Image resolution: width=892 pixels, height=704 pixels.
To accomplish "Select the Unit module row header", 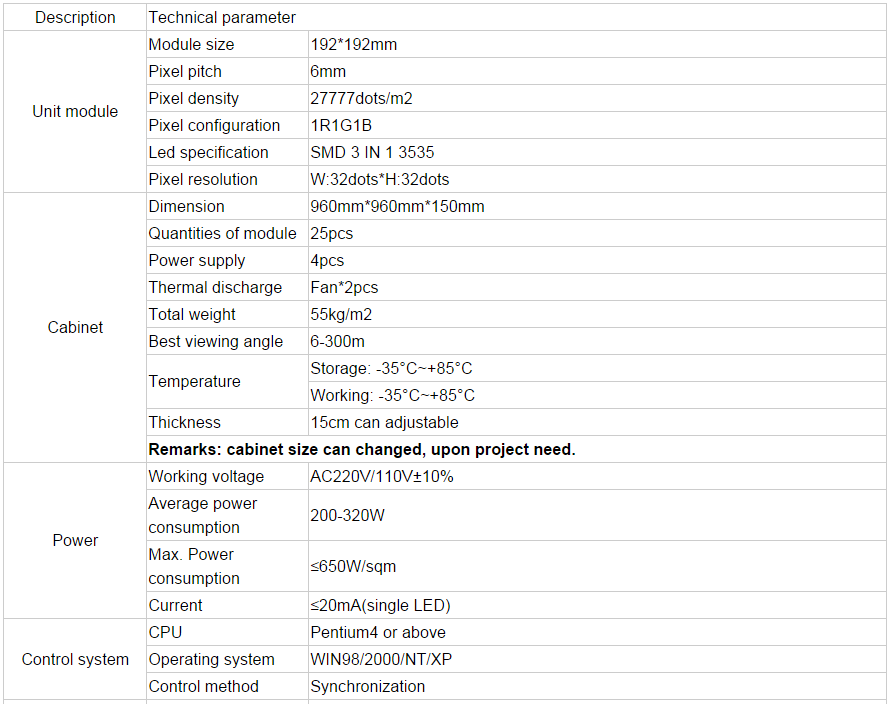I will coord(75,111).
